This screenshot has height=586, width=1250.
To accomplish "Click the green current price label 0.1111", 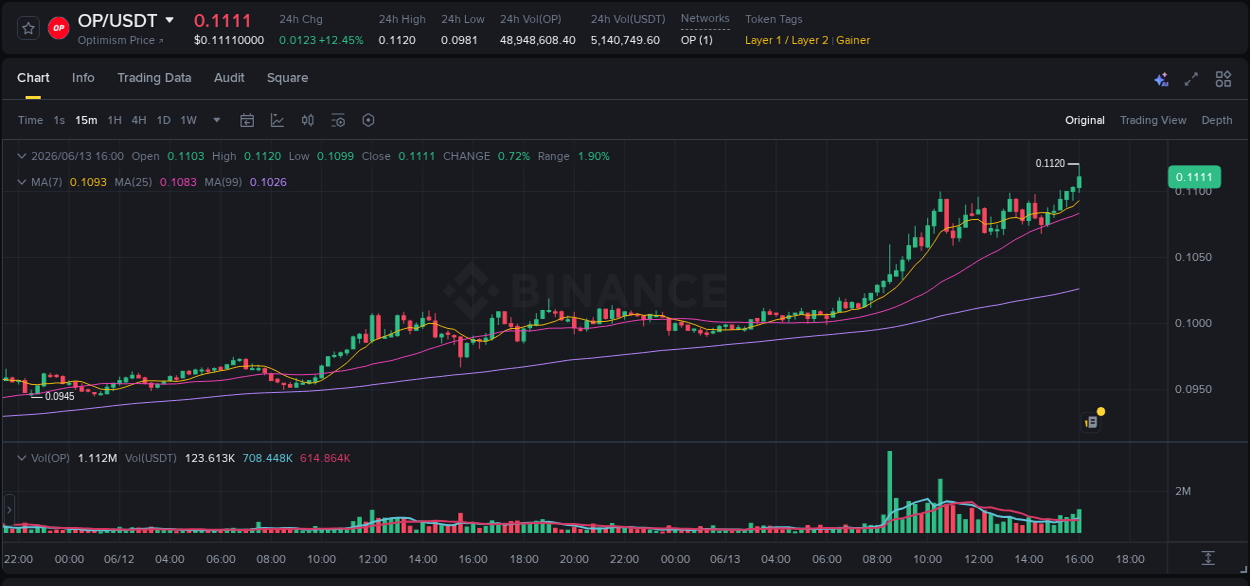I will click(x=1193, y=177).
